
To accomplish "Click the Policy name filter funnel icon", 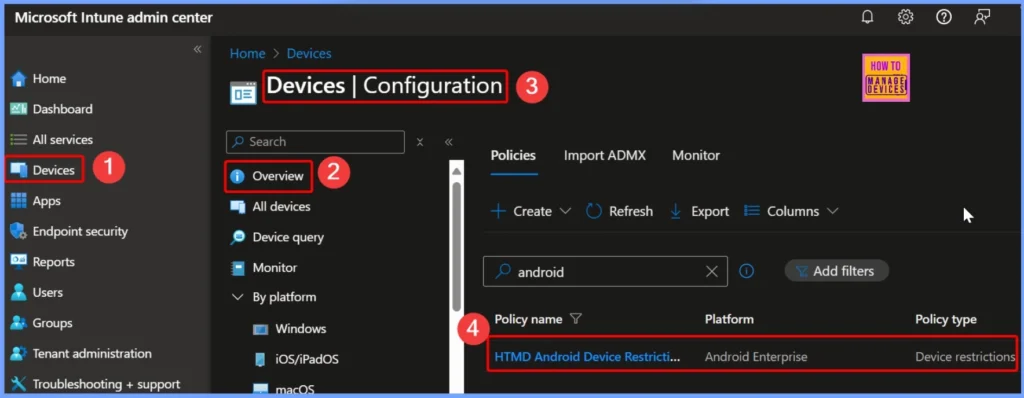I will click(575, 319).
